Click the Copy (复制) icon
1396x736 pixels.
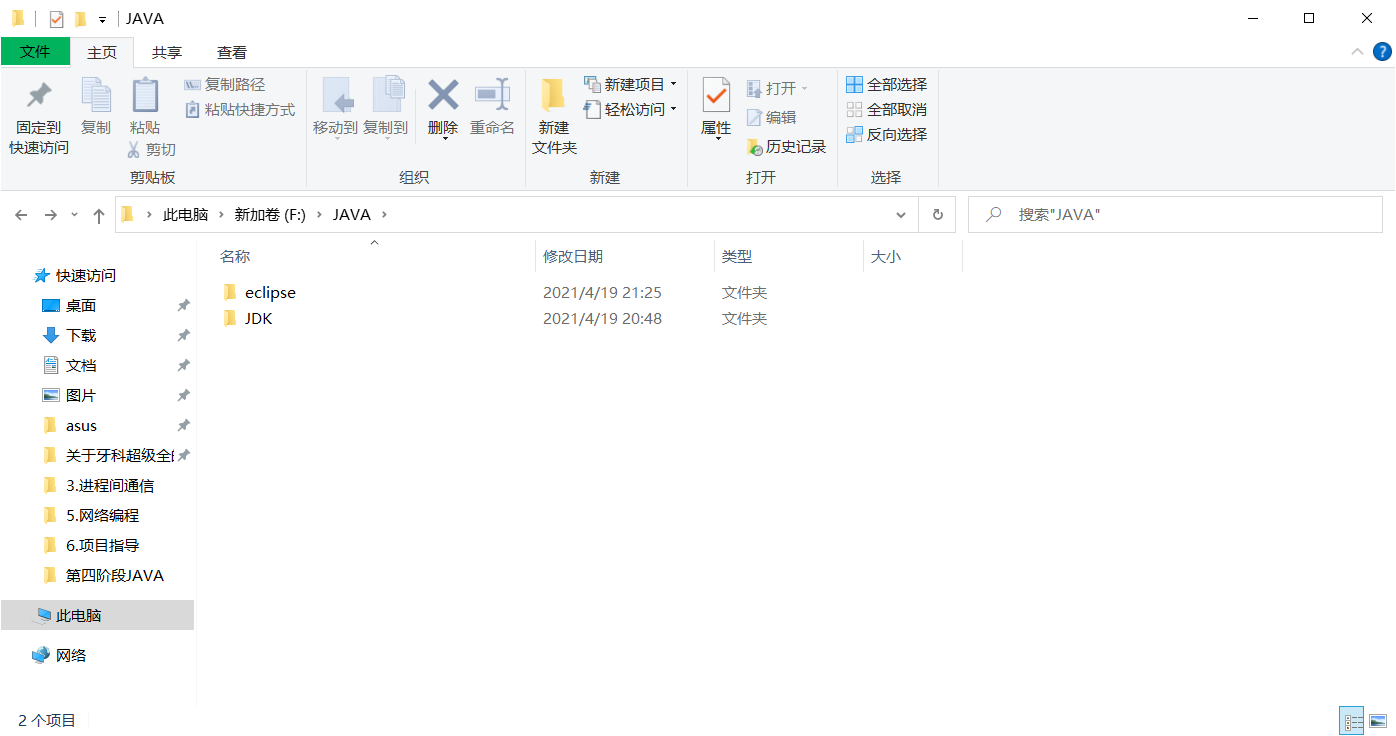click(96, 103)
